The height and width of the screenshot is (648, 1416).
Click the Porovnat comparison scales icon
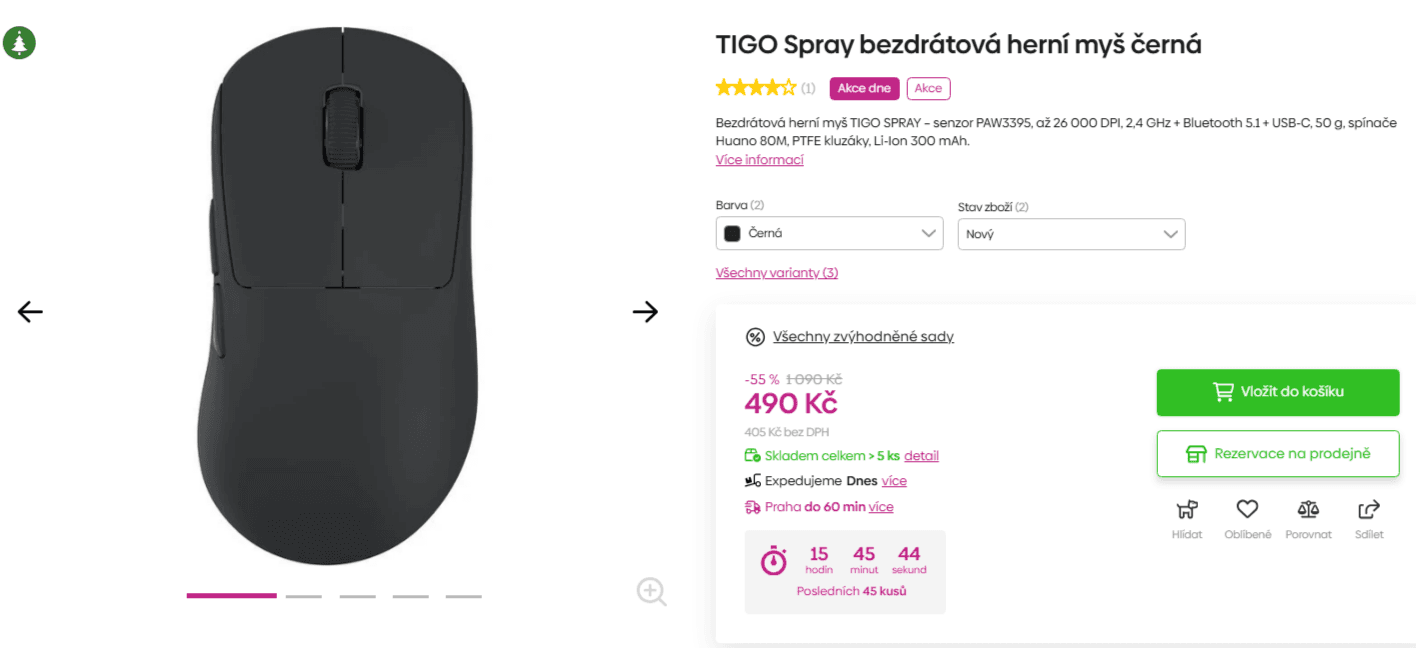[1308, 511]
